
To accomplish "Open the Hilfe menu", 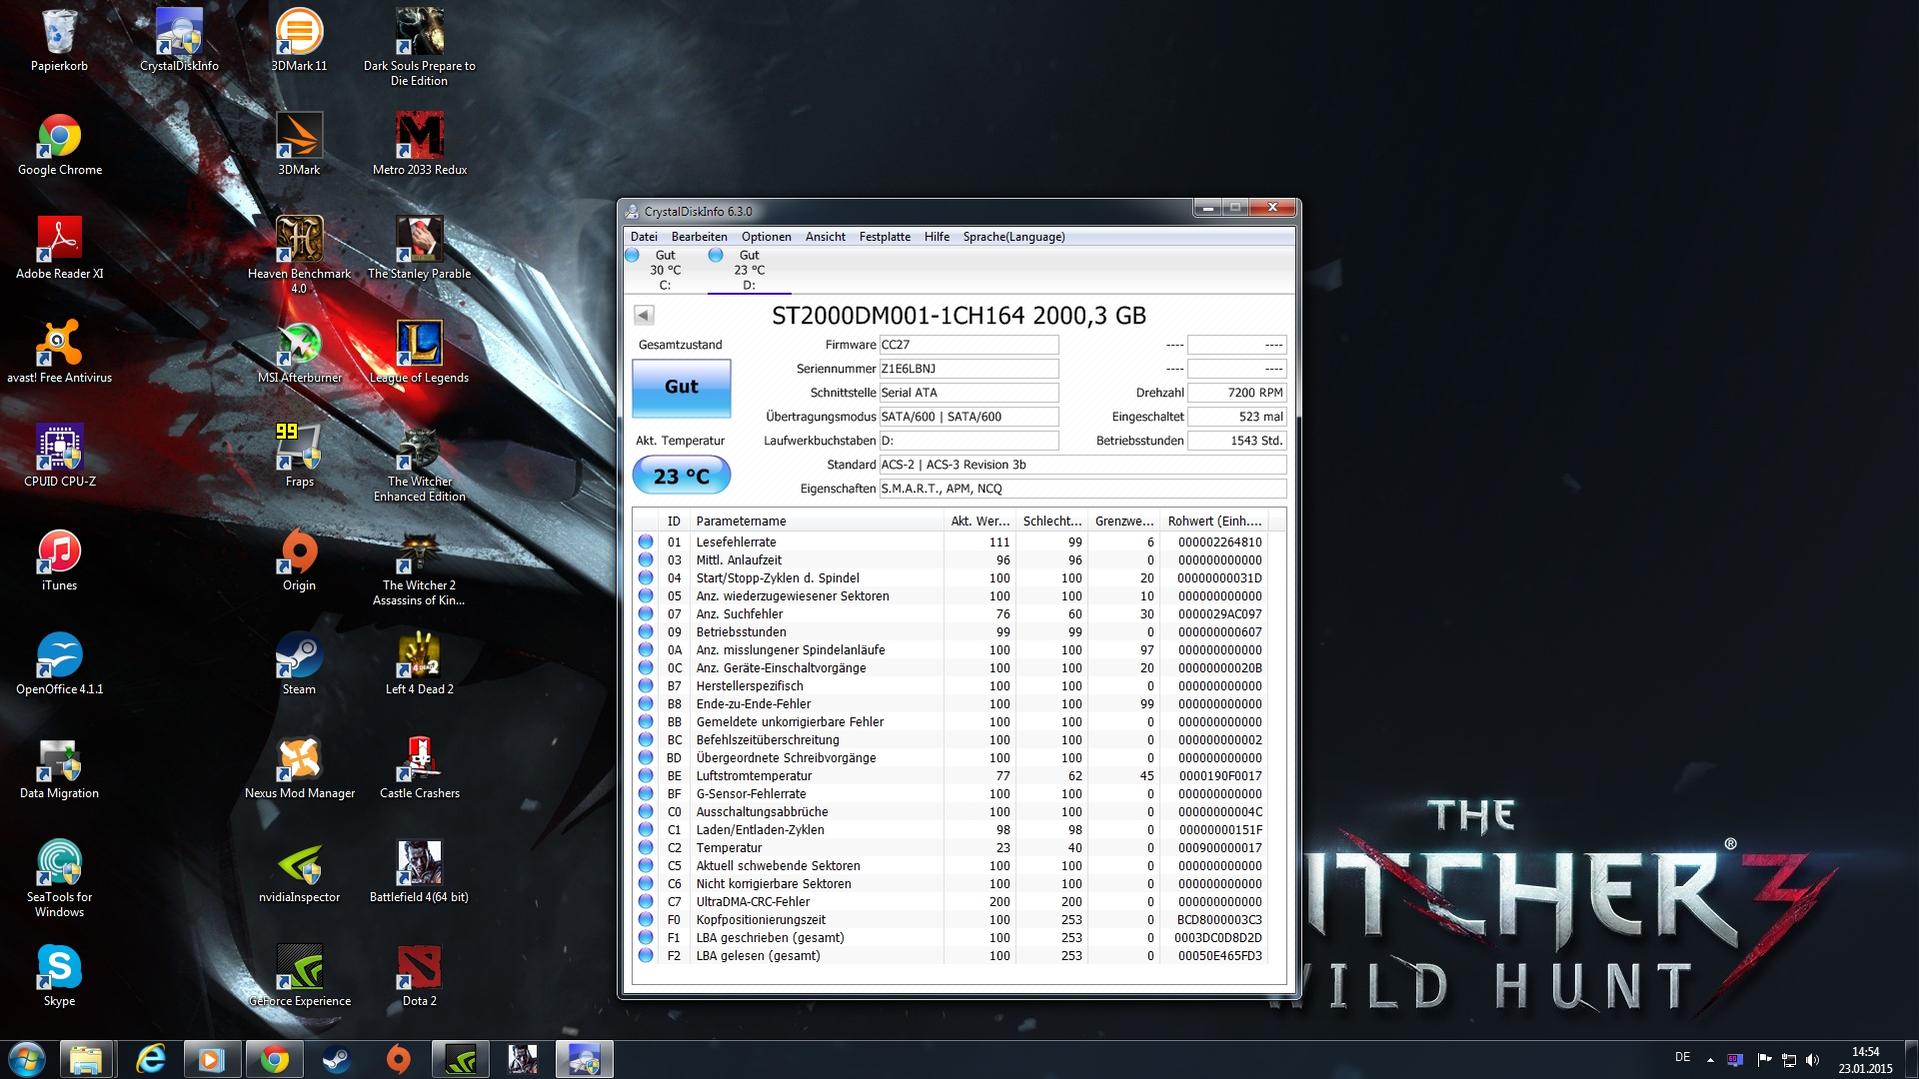I will pos(937,237).
